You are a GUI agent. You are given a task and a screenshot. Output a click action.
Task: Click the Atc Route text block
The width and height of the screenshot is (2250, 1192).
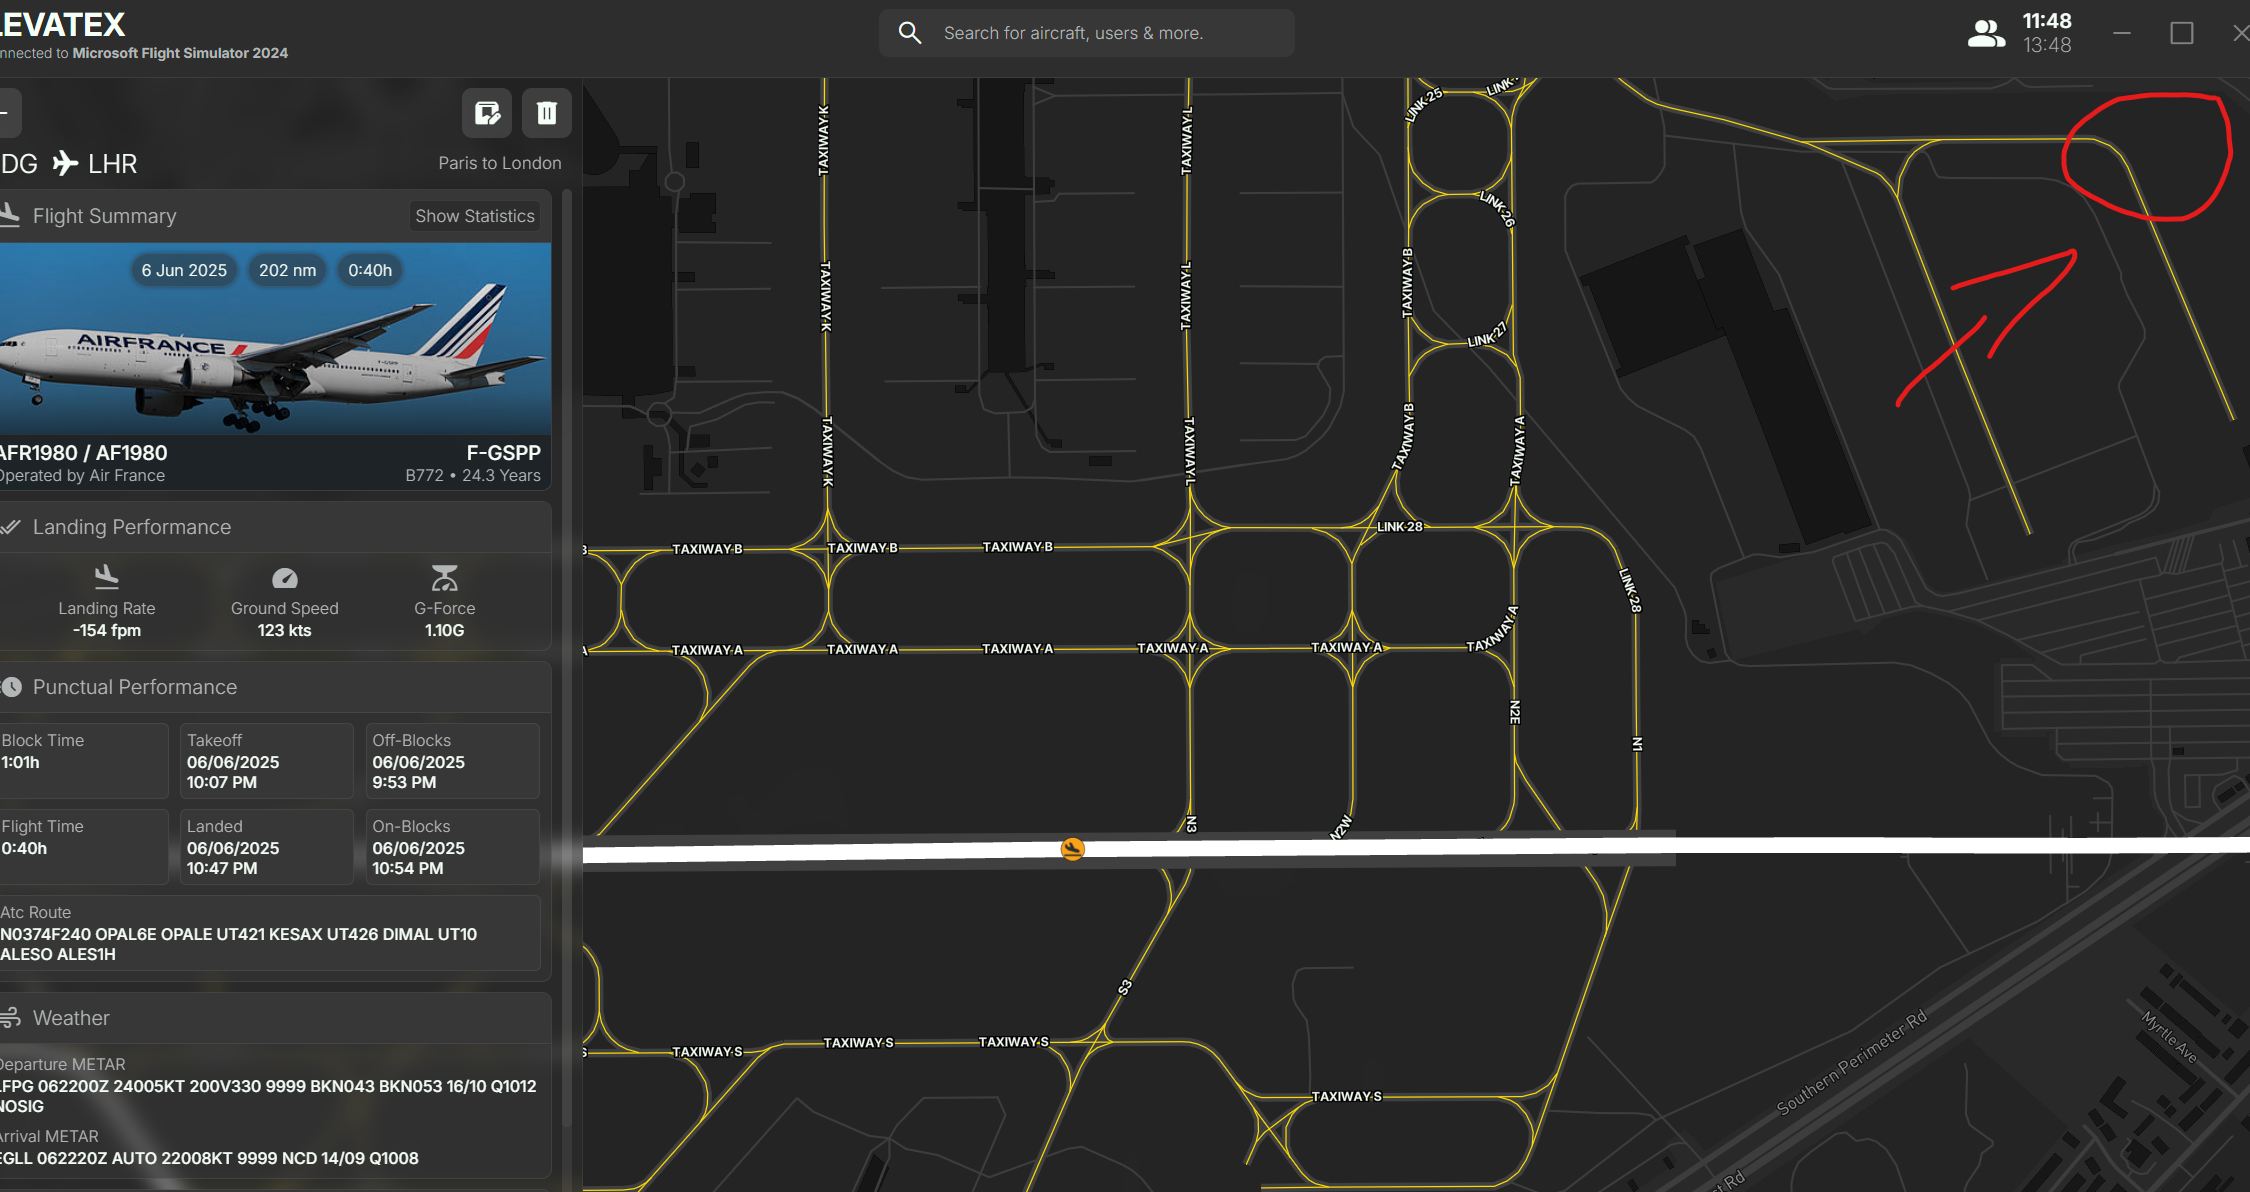point(270,933)
